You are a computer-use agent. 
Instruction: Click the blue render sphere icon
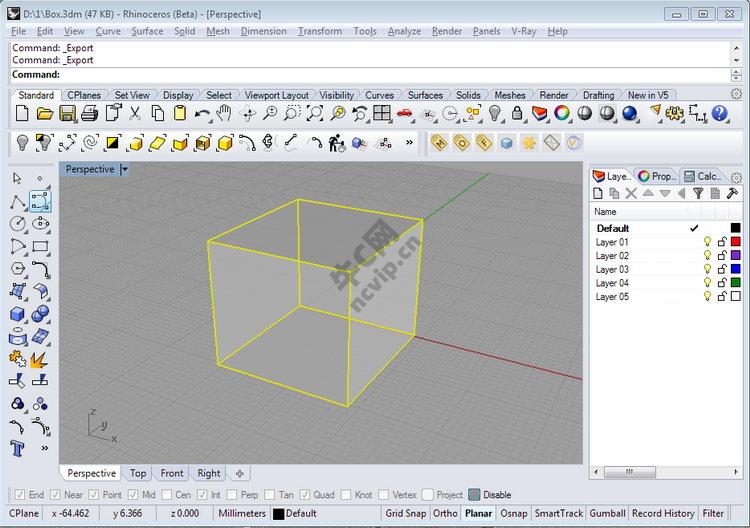pos(629,114)
